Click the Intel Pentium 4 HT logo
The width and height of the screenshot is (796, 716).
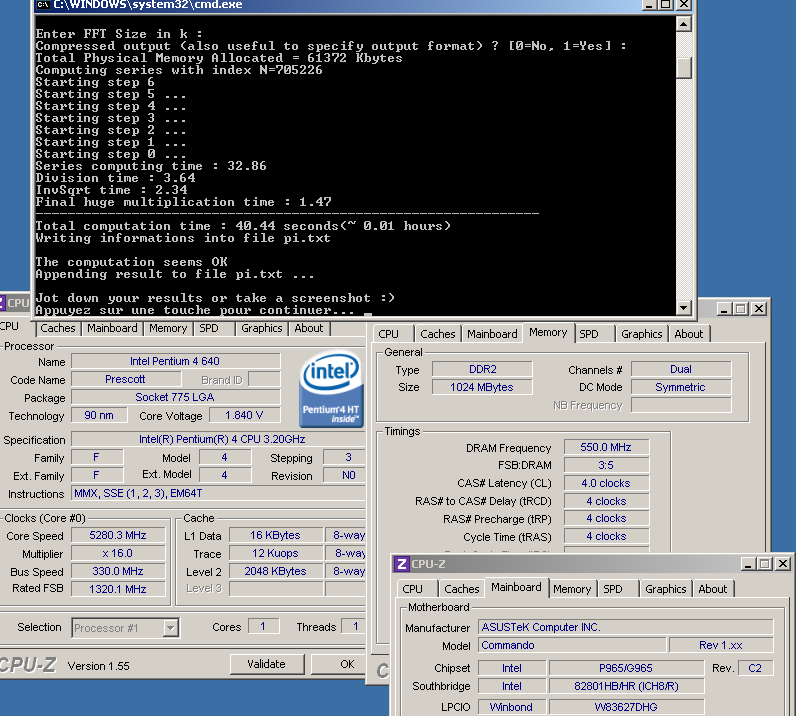point(331,389)
